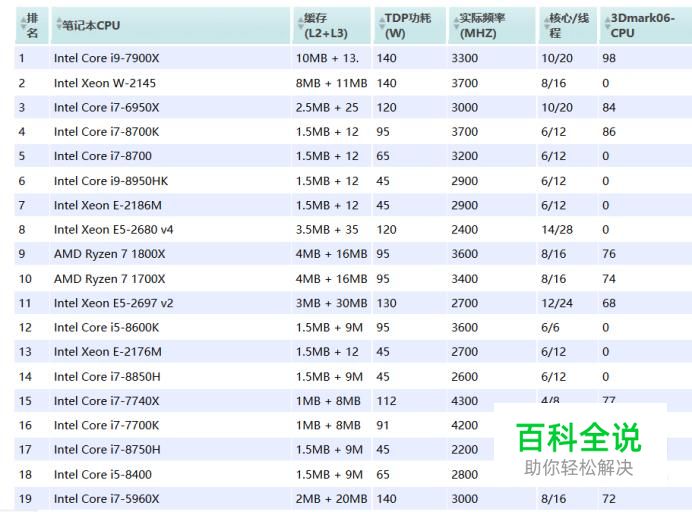Click the 2MB + 20MB cache cell

(331, 499)
